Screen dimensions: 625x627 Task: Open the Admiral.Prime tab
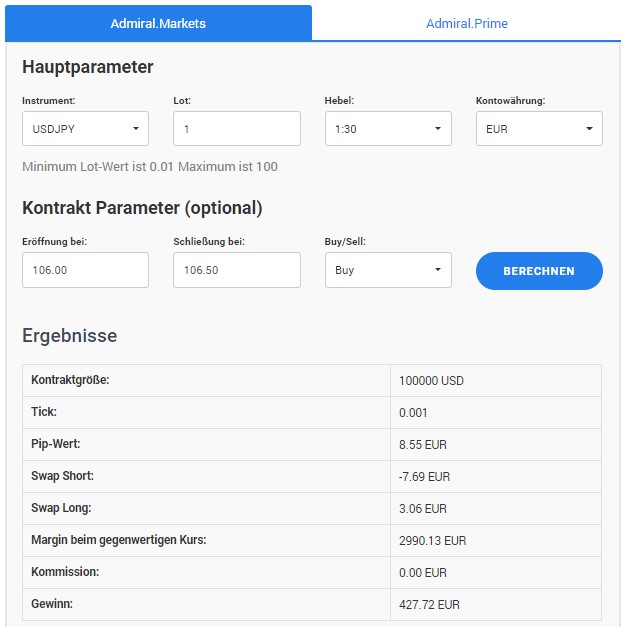pos(466,23)
